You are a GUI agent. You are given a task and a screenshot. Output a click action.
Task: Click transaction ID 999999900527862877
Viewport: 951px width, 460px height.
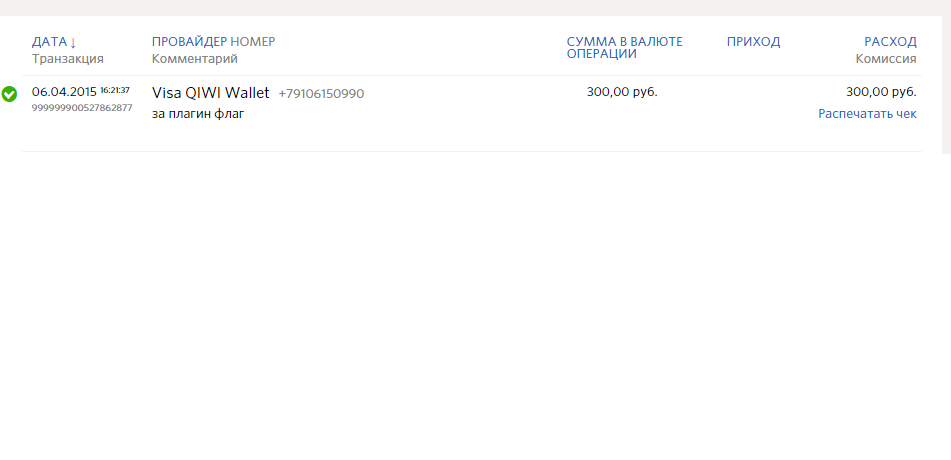82,108
